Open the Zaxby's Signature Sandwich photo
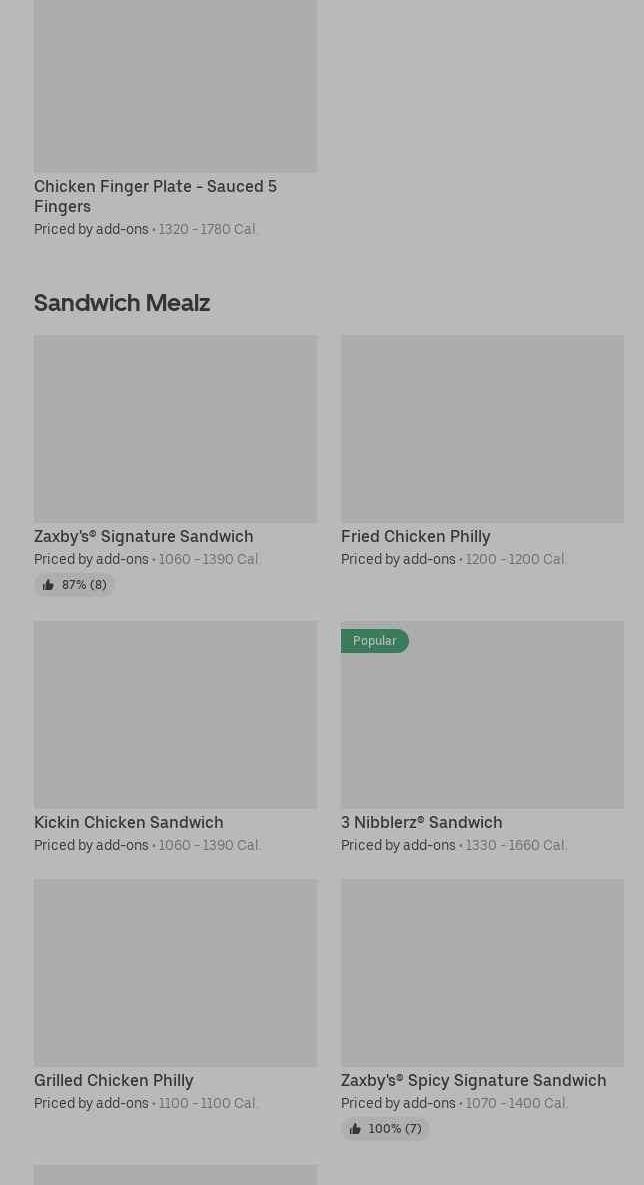 [x=175, y=428]
